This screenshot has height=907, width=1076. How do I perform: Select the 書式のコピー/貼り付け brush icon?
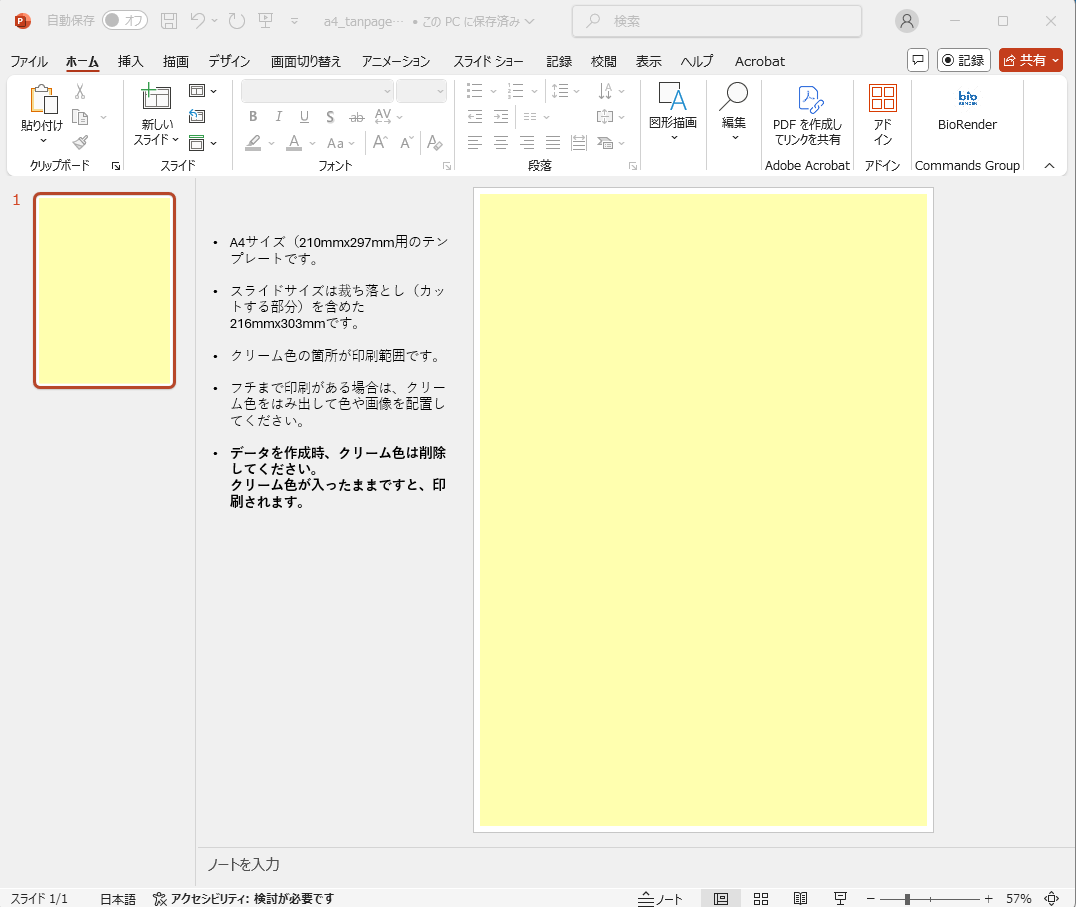[x=80, y=141]
